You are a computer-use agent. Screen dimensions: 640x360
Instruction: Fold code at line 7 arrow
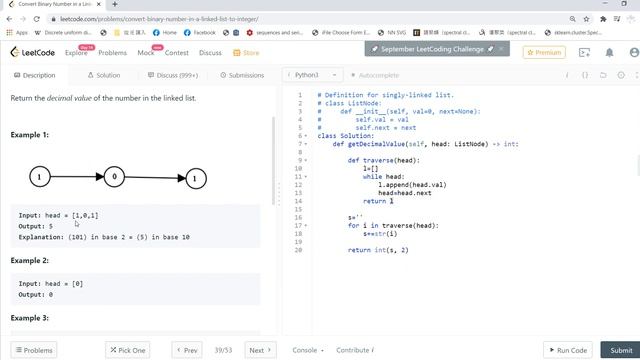pos(306,144)
